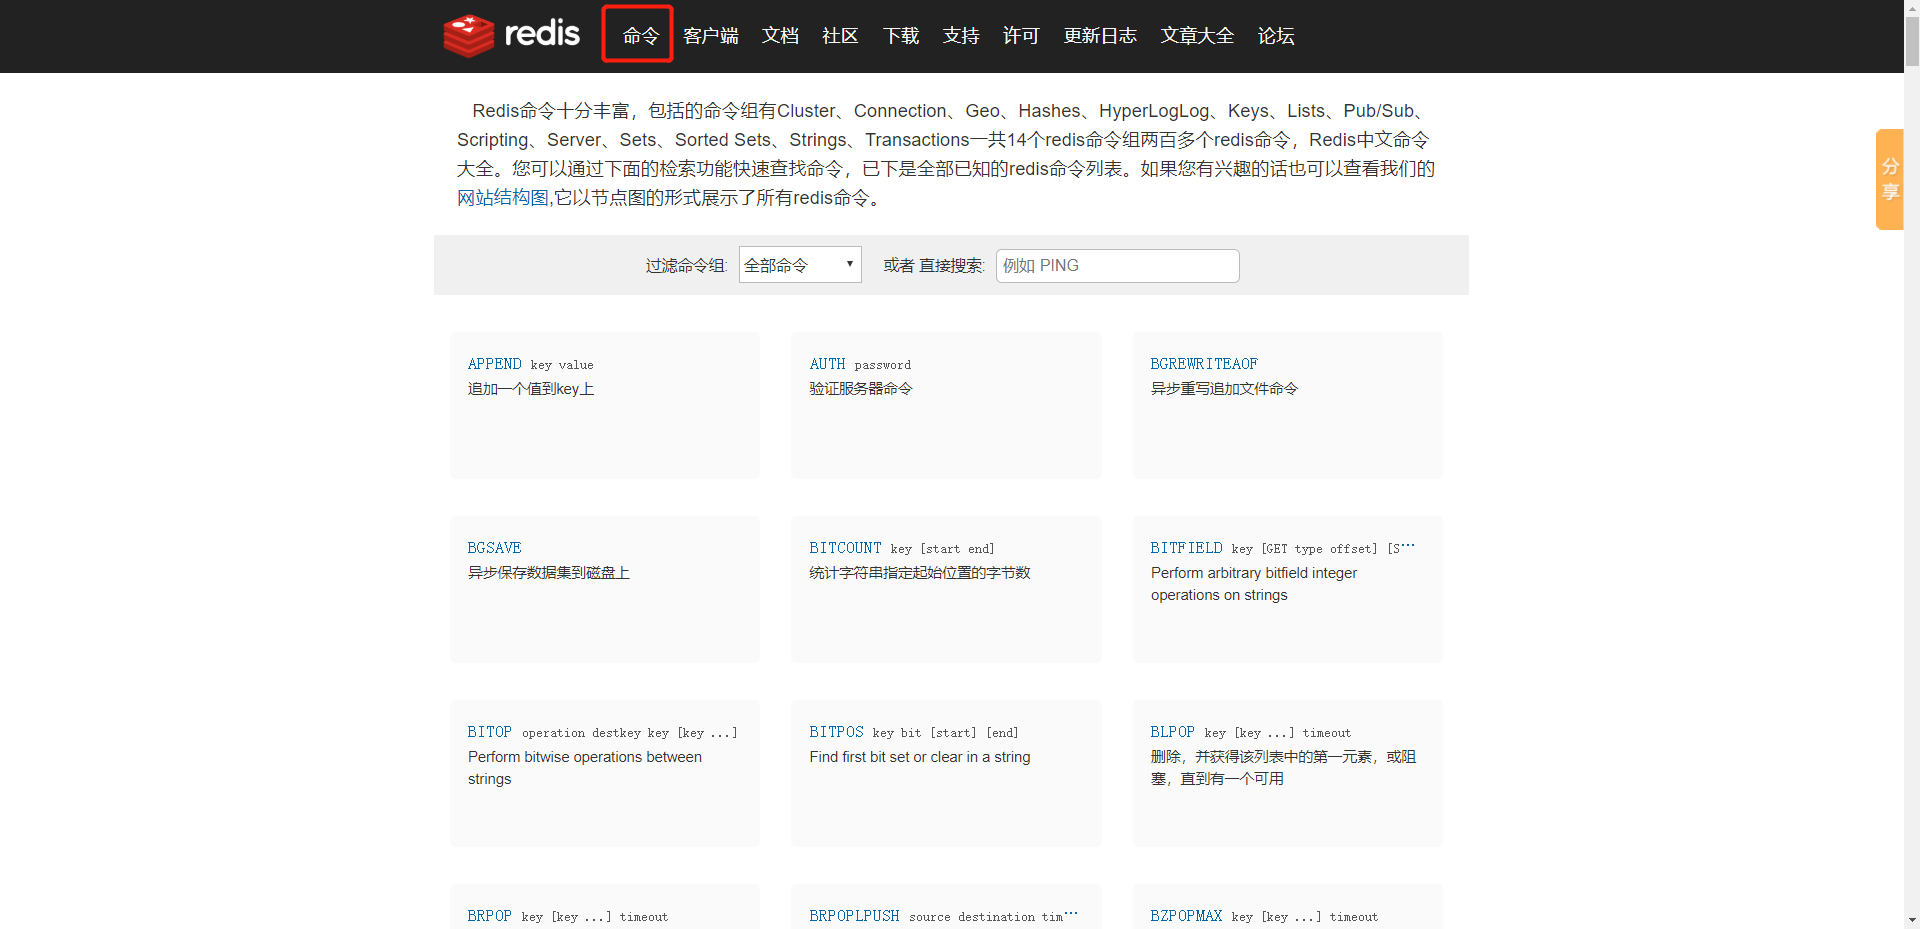1920x929 pixels.
Task: Open the AUTH password command
Action: [x=827, y=364]
